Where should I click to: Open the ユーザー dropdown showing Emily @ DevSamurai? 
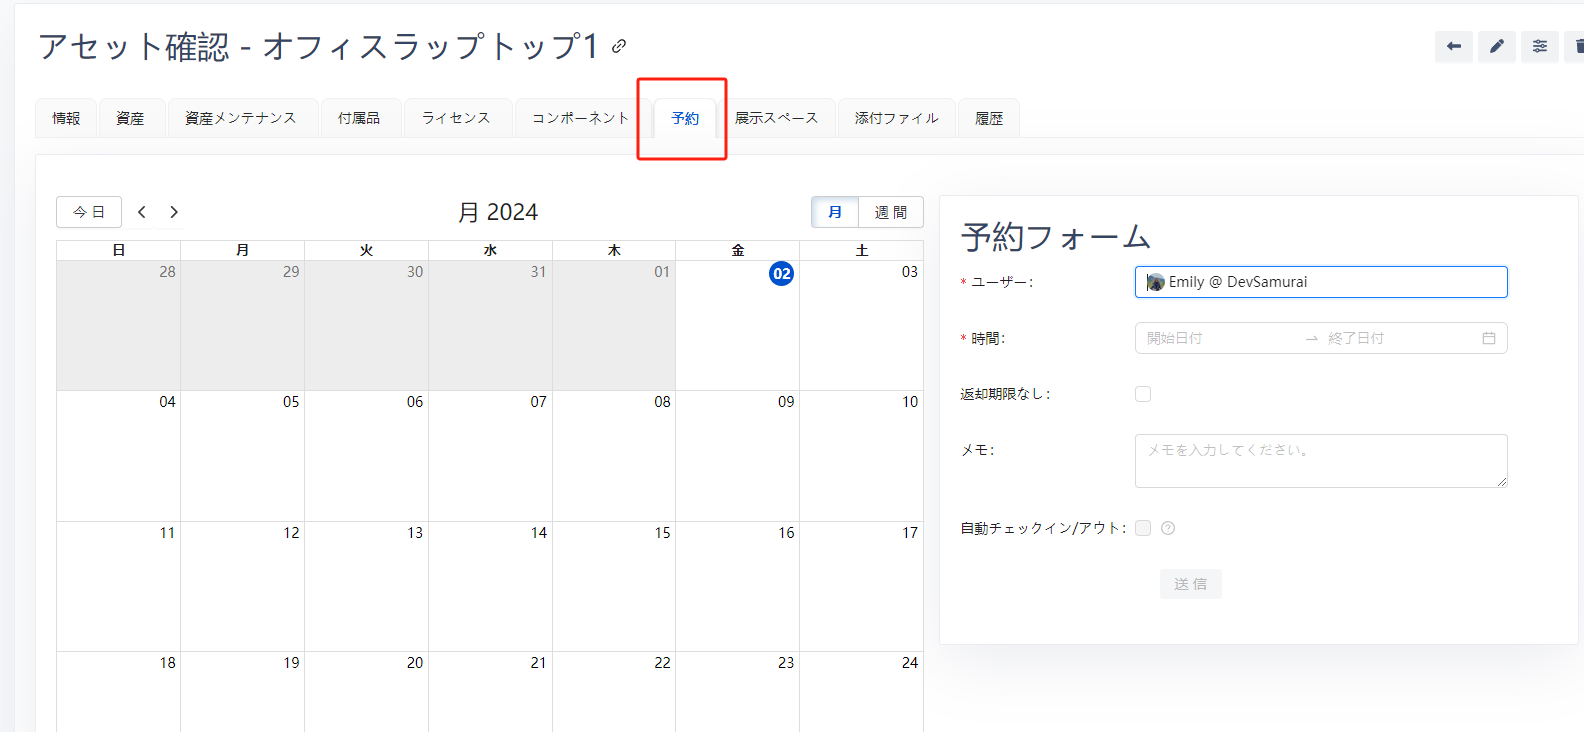(1320, 282)
